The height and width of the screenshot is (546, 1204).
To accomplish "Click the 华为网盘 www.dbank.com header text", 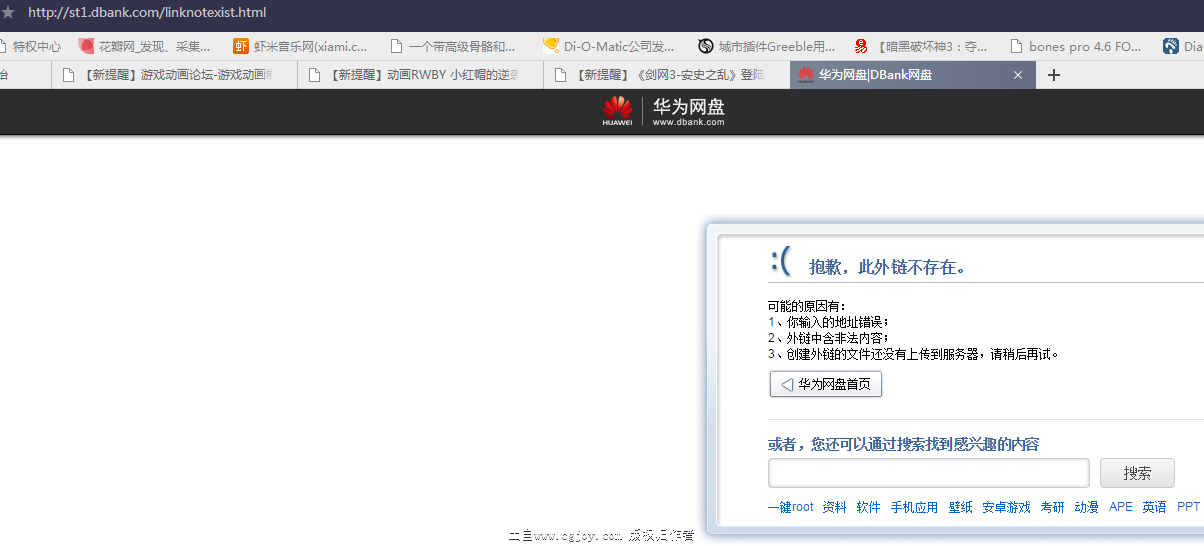I will coord(689,112).
